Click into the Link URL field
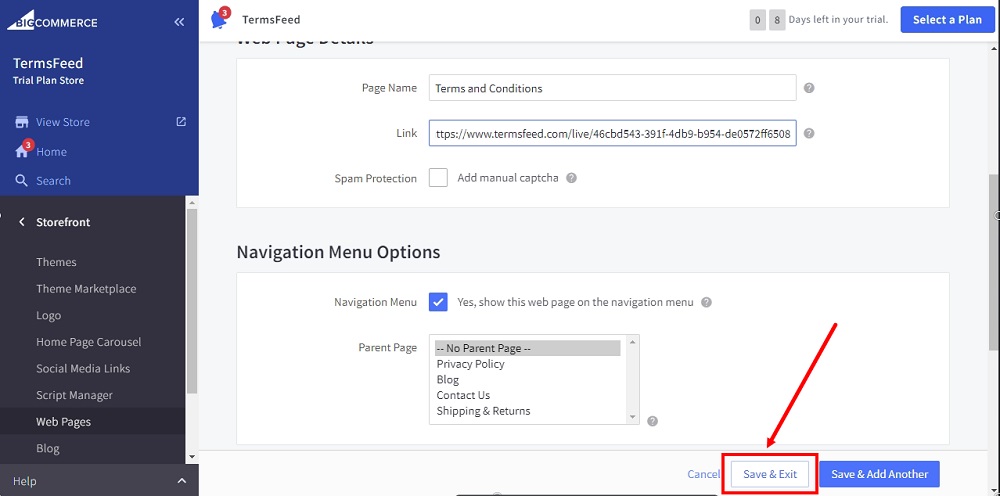Image resolution: width=1000 pixels, height=496 pixels. 612,133
